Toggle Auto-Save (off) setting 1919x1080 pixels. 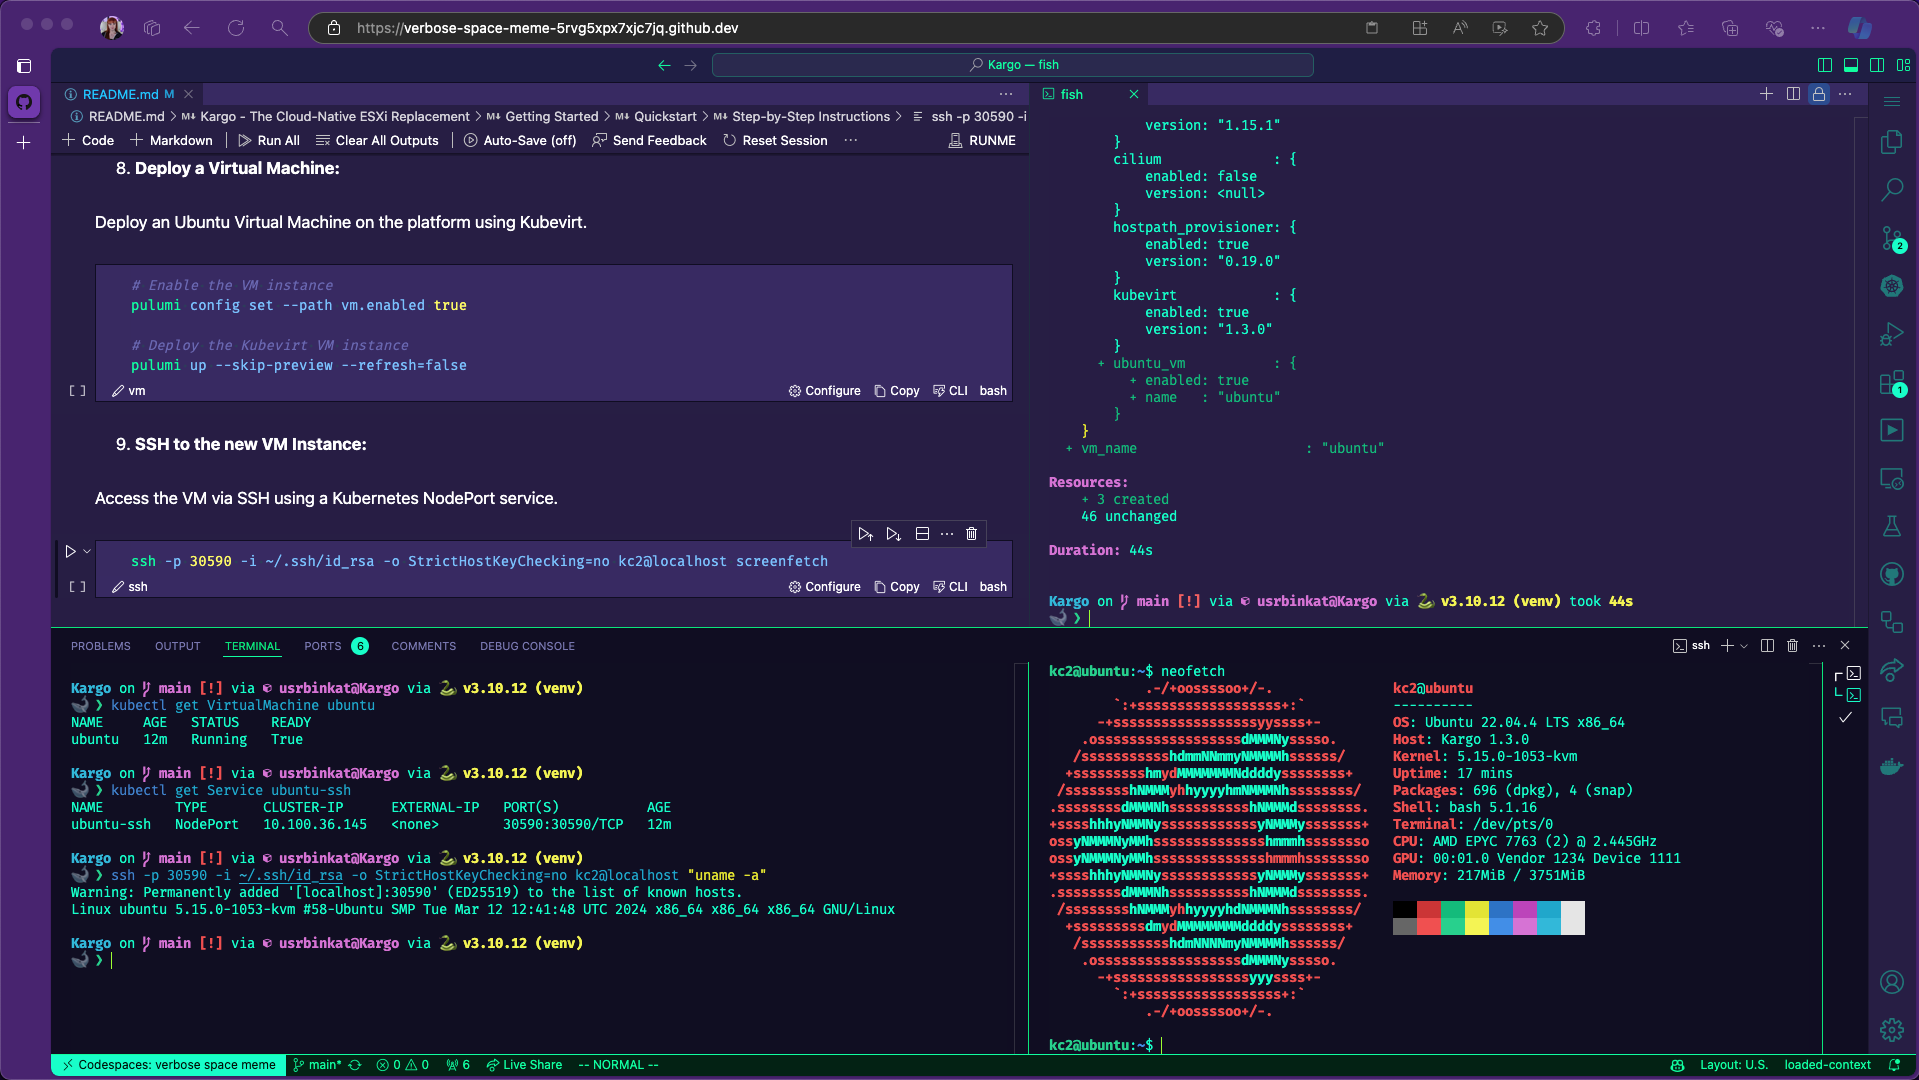(x=520, y=141)
